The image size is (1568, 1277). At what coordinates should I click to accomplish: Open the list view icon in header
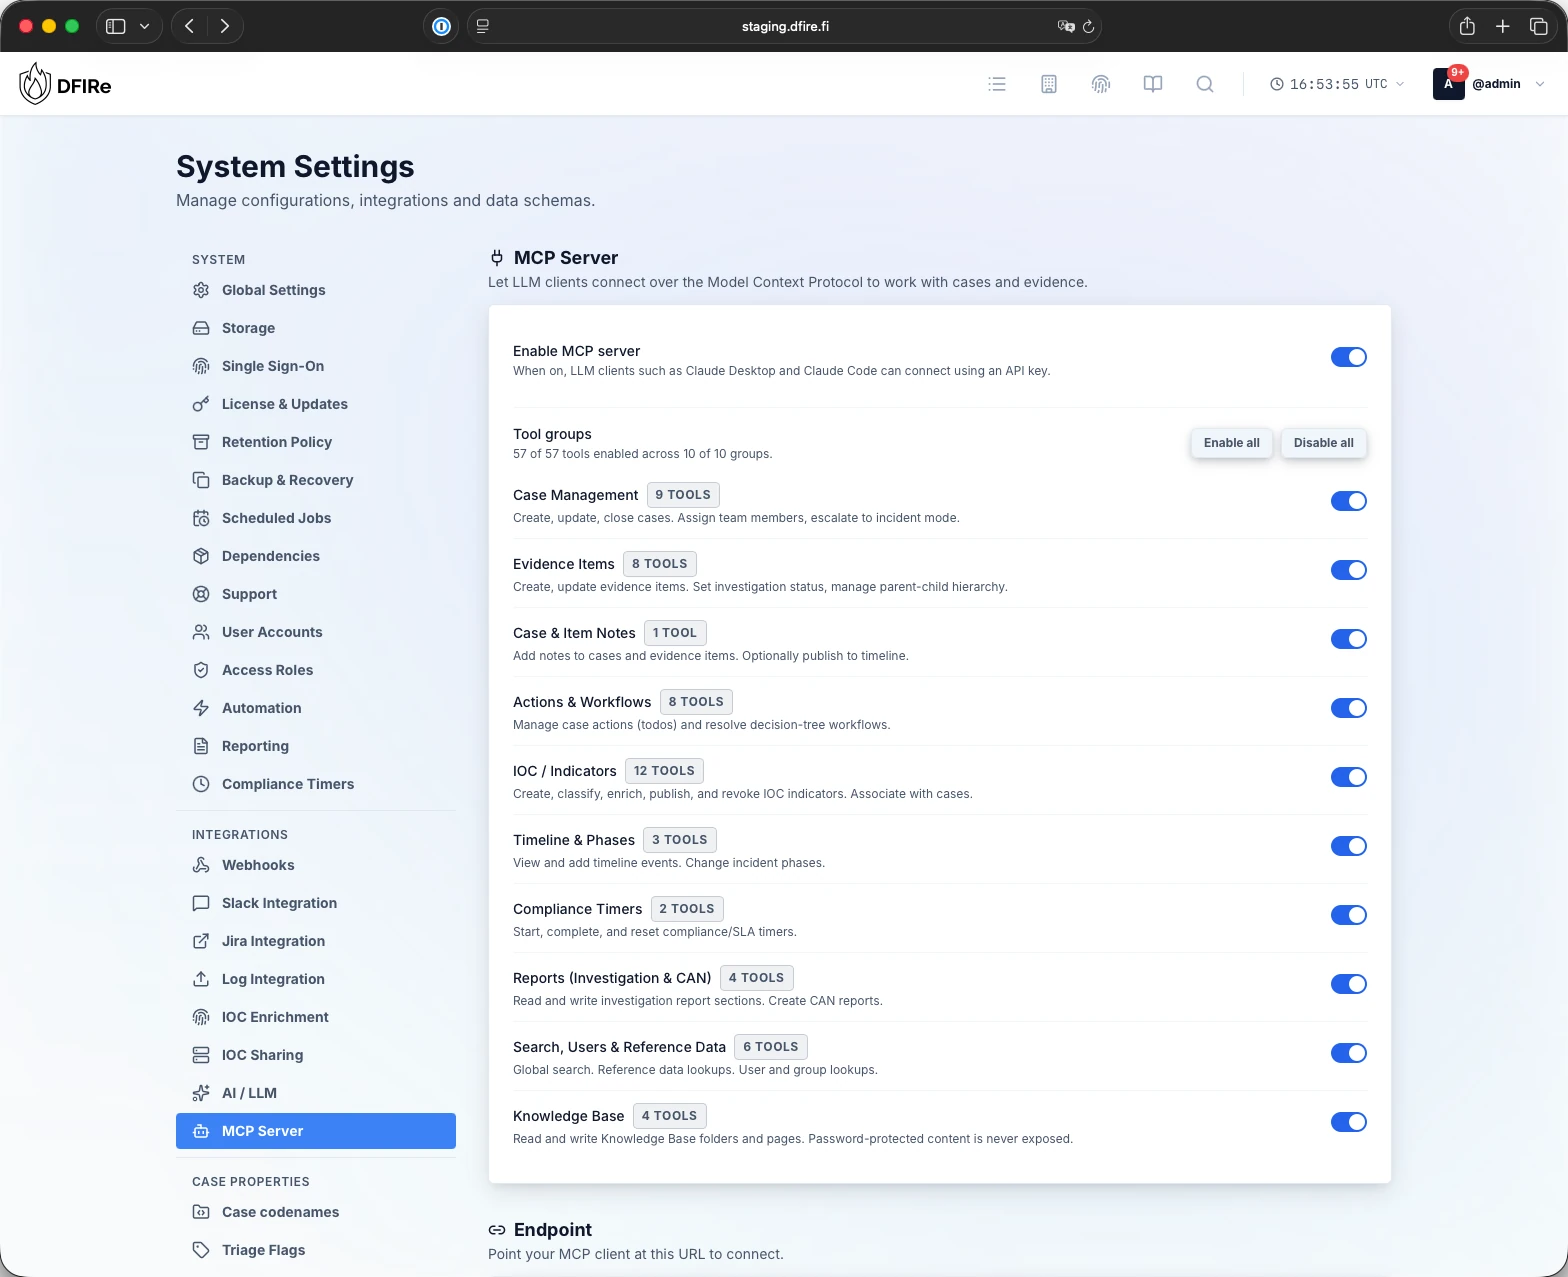997,84
